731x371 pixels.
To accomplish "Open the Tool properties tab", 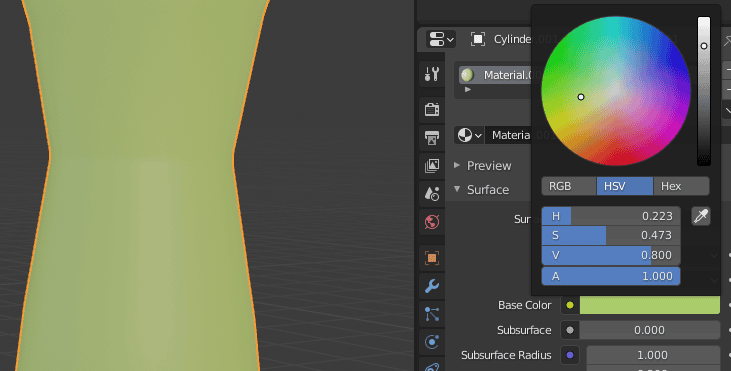I will [x=432, y=75].
